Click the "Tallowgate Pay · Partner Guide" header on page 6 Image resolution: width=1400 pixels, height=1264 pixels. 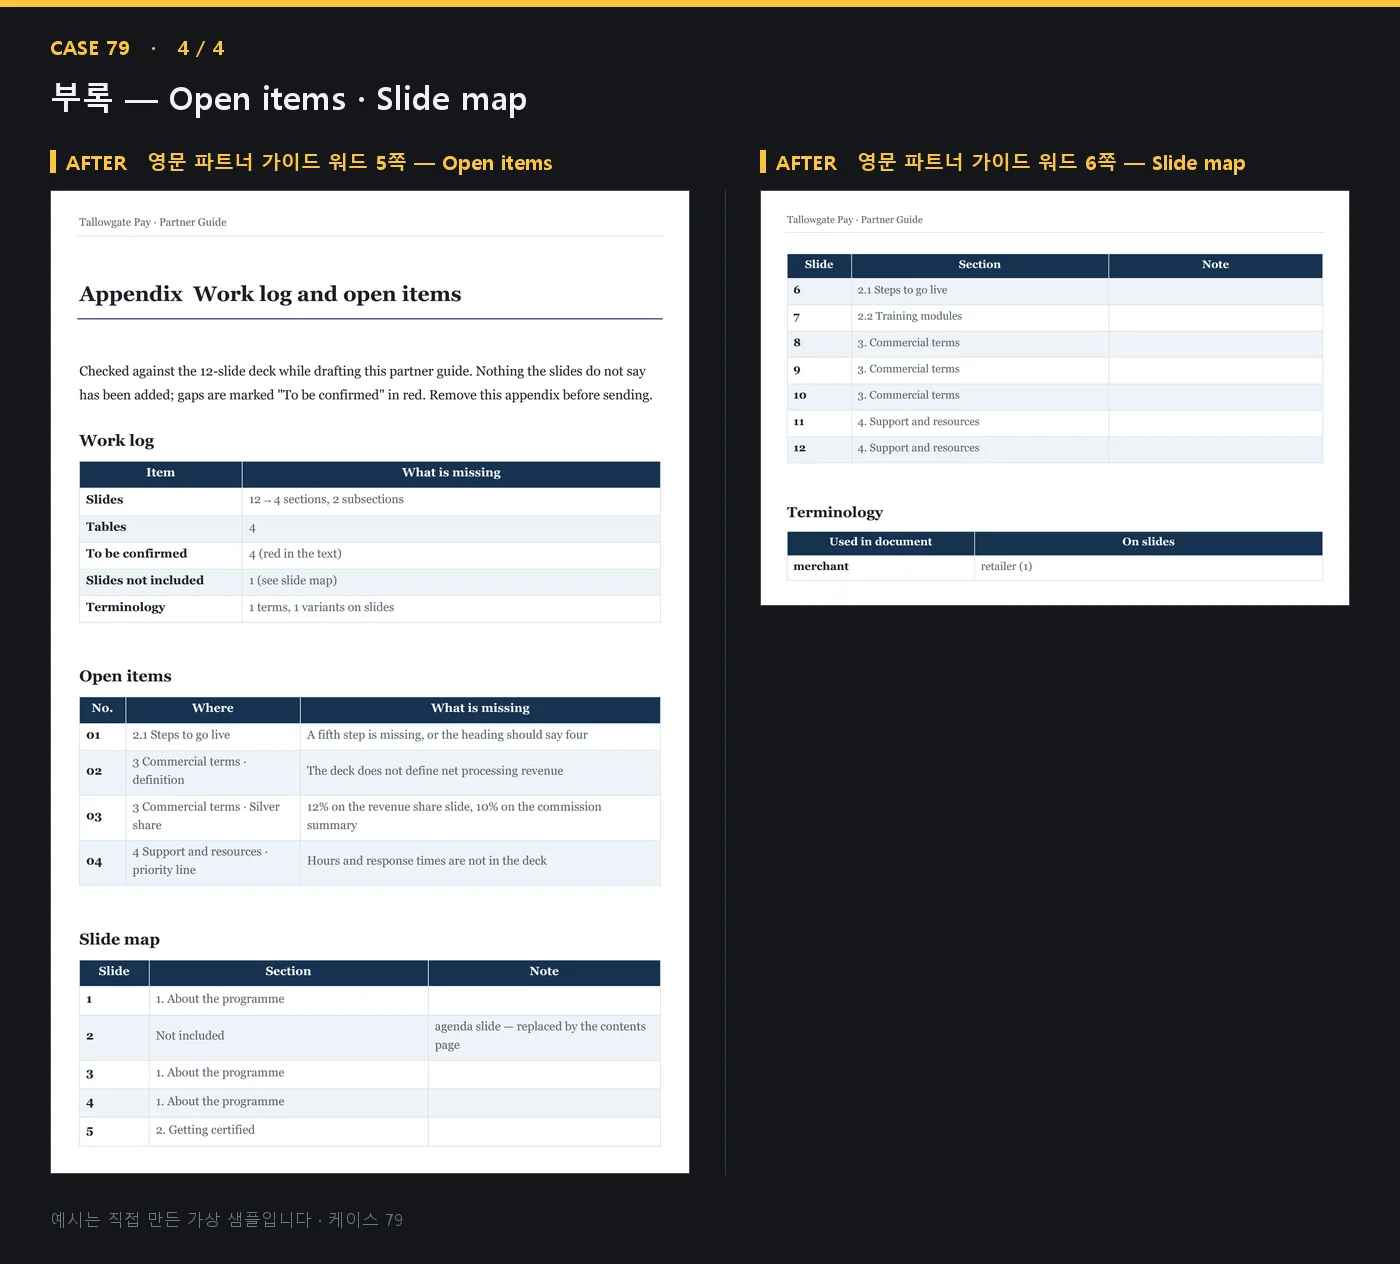[x=855, y=220]
